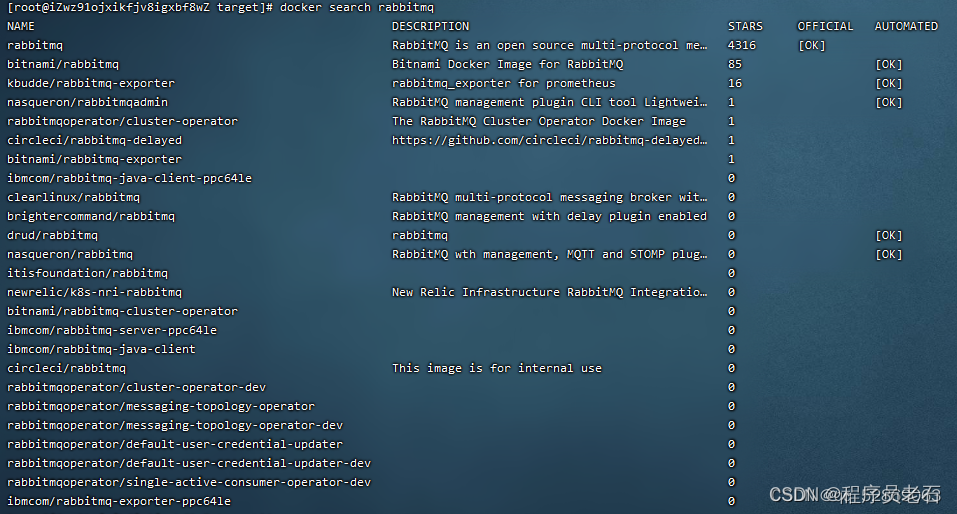Click AUTOMATED [OK] in bitnami/rabbitmq row
Screen dimensions: 957x514
pyautogui.click(x=889, y=64)
